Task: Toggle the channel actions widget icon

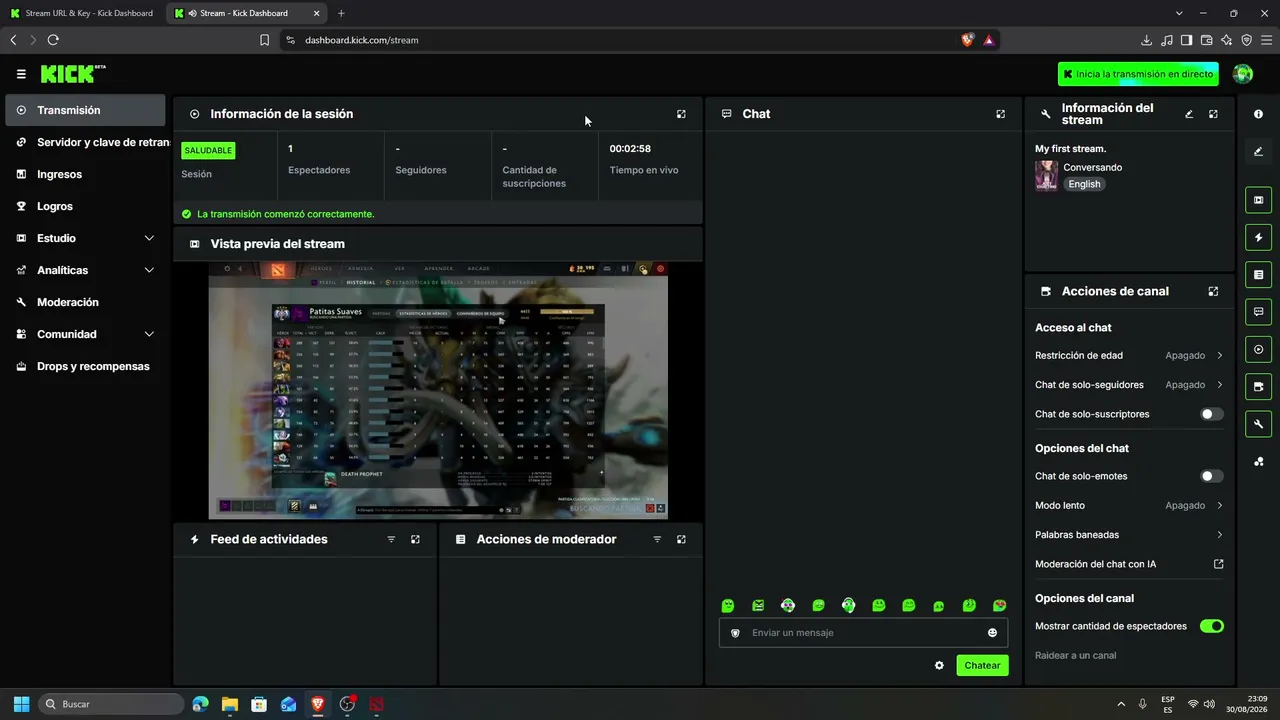Action: click(x=1258, y=386)
